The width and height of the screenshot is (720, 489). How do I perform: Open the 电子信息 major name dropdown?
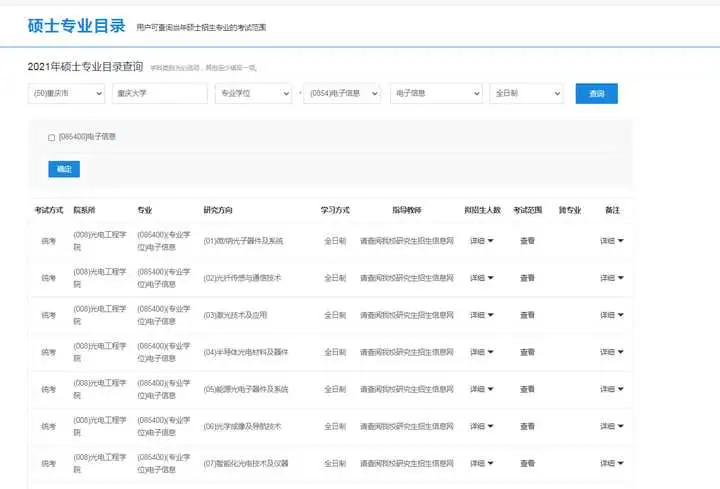(x=436, y=93)
